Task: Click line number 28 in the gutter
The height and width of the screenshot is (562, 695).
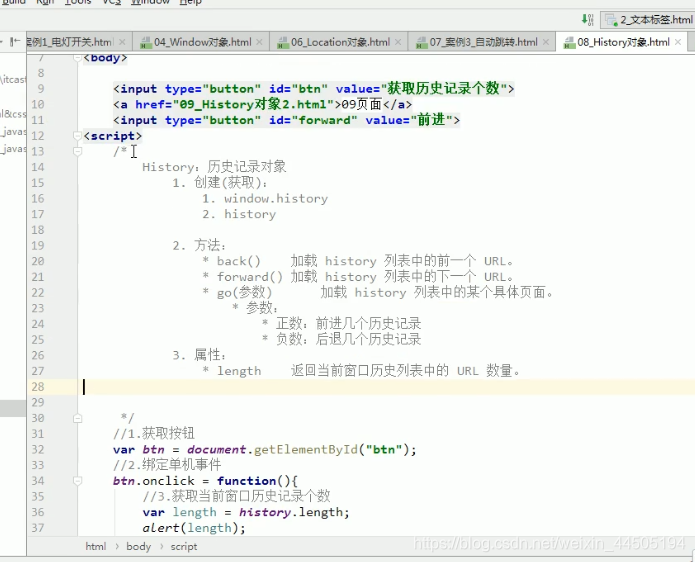Action: pos(38,386)
